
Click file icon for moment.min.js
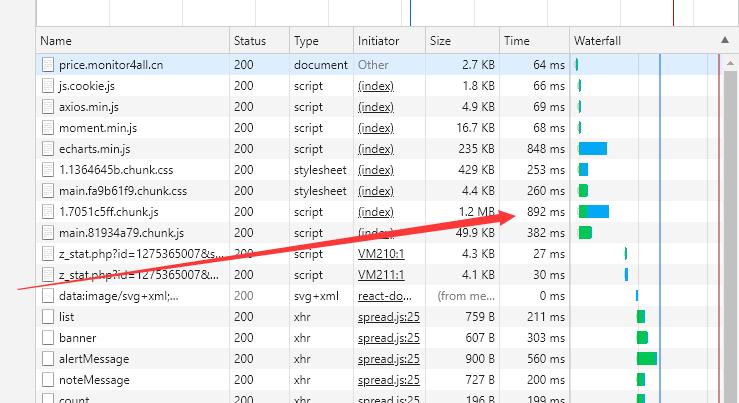[48, 128]
